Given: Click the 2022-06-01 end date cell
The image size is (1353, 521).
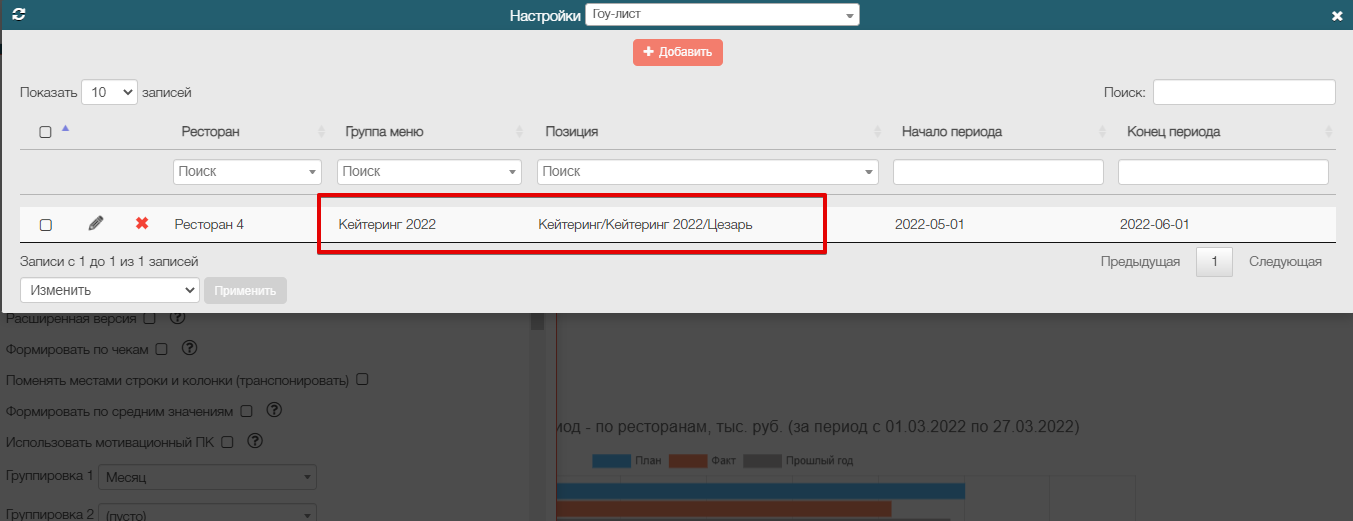Looking at the screenshot, I should click(x=1154, y=225).
